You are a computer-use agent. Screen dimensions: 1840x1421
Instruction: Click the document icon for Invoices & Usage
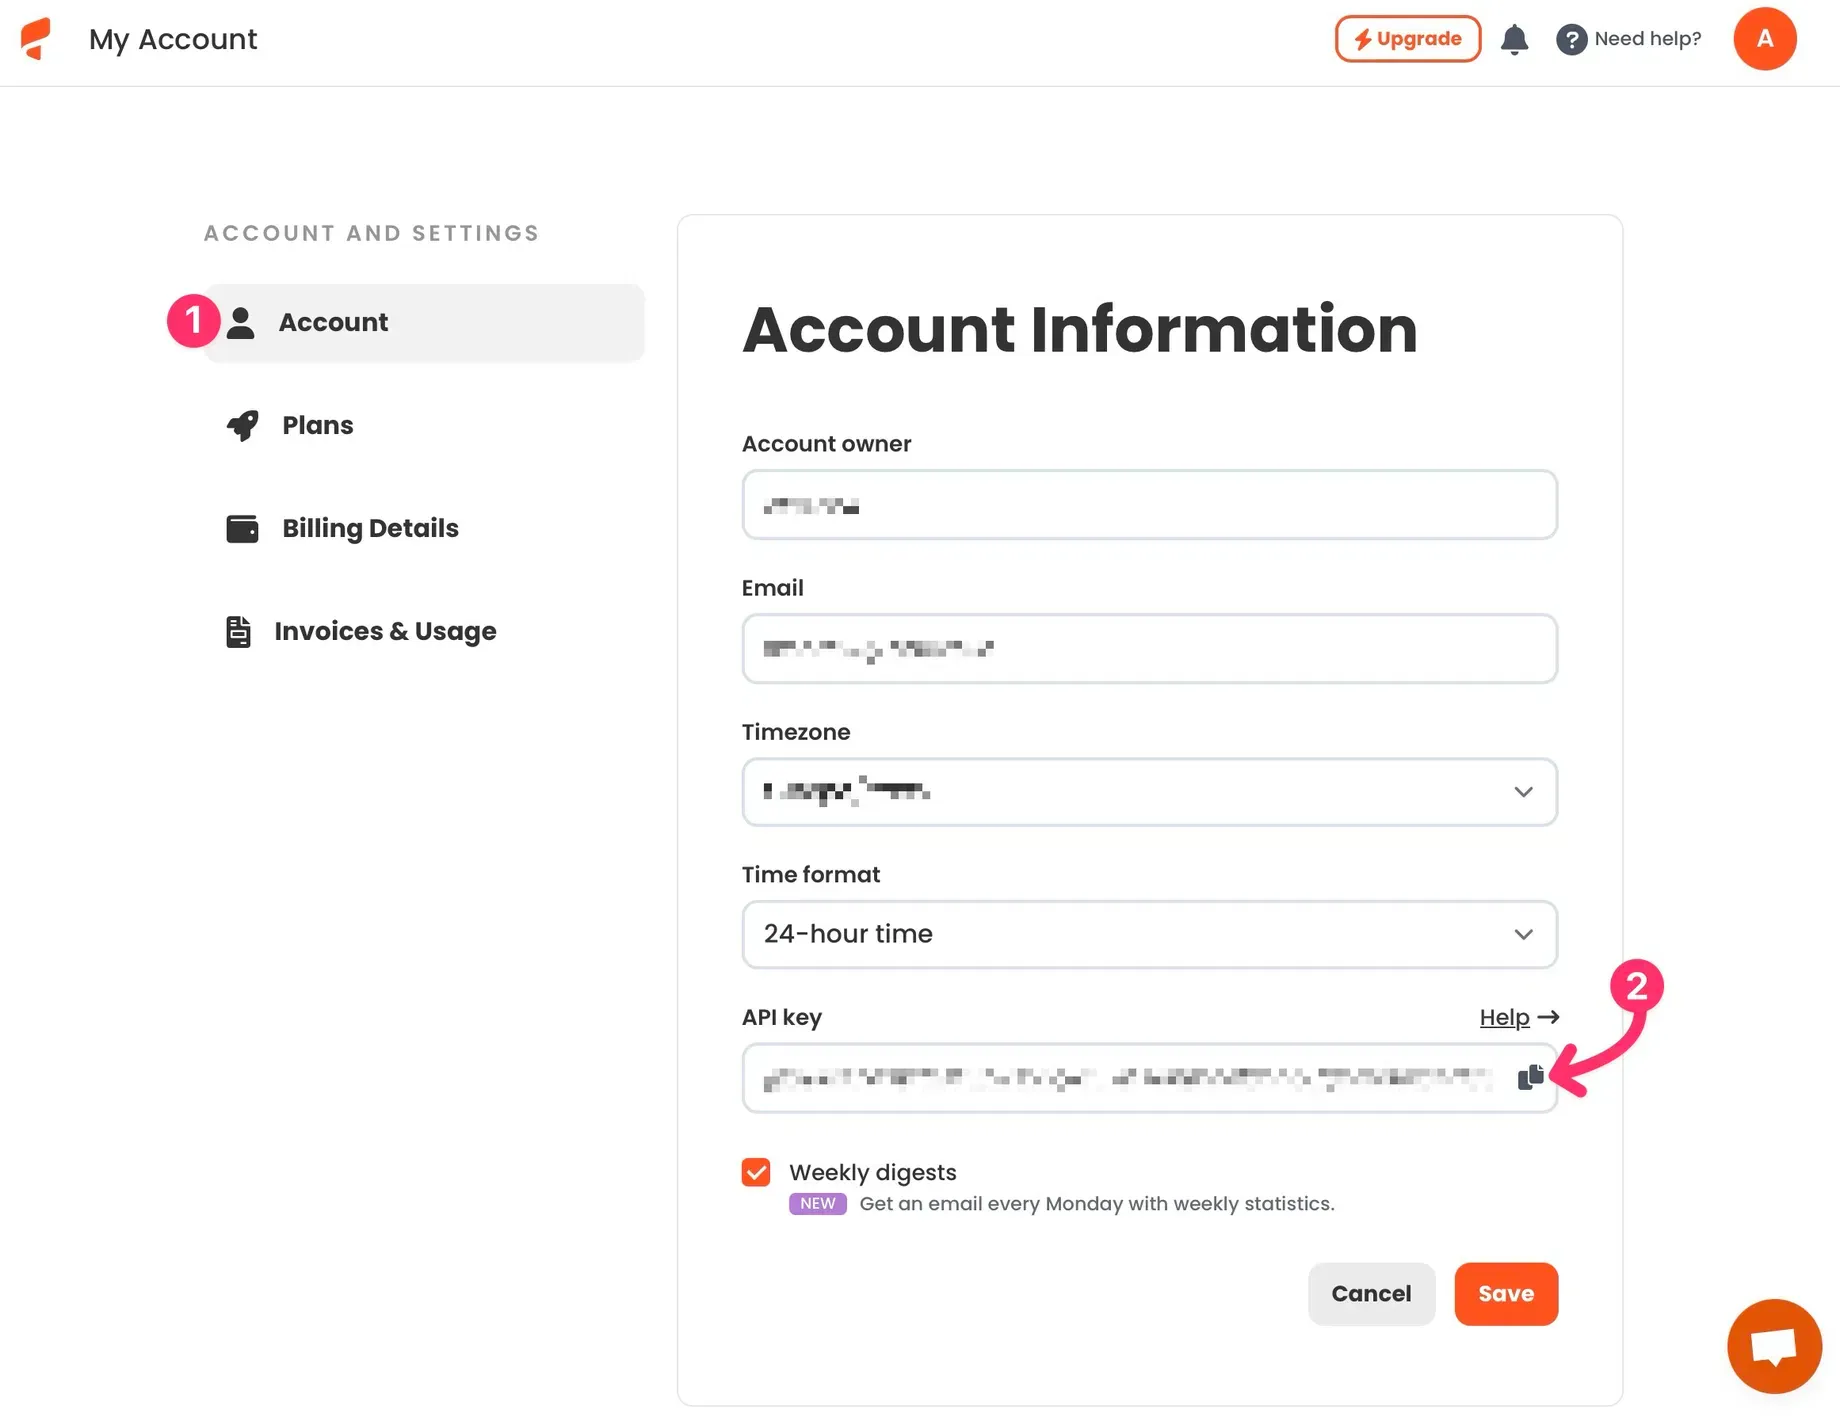tap(238, 631)
